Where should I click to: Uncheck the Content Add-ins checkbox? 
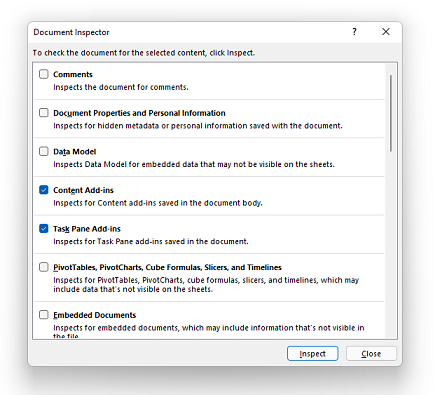click(44, 190)
